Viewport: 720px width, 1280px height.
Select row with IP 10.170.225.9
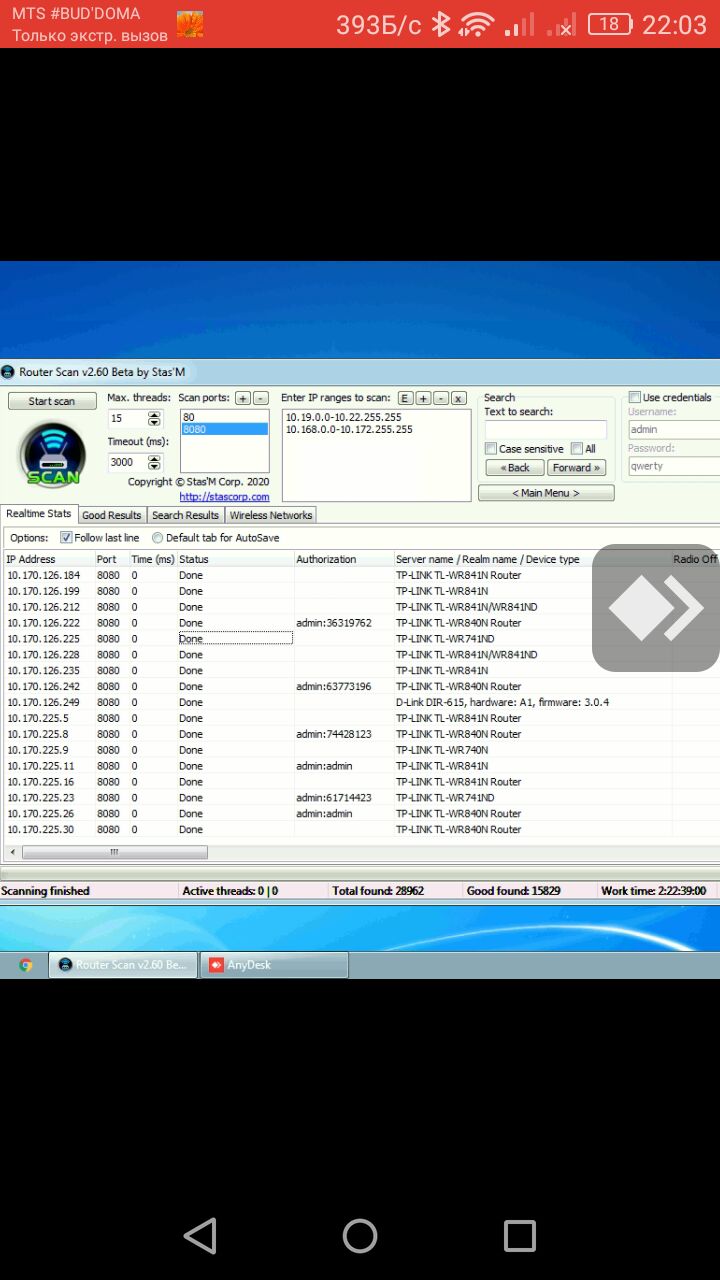tap(360, 750)
